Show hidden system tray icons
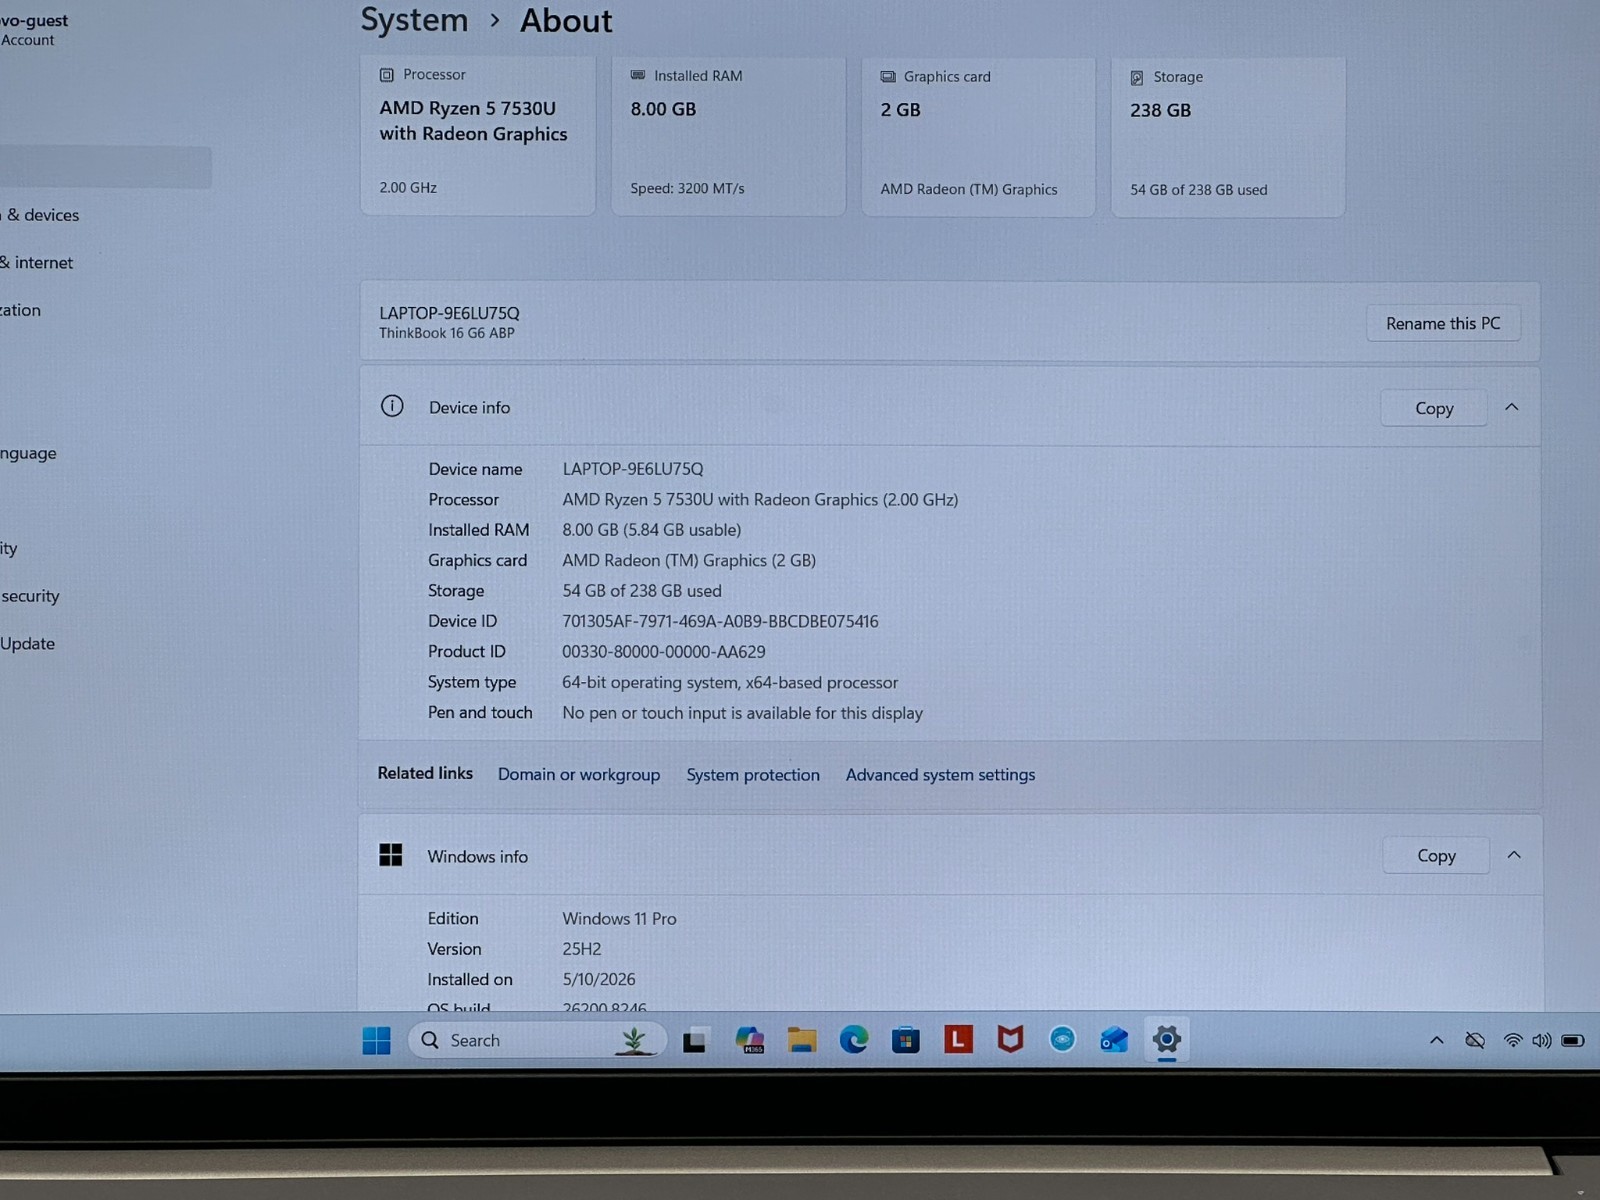1600x1200 pixels. [1436, 1041]
